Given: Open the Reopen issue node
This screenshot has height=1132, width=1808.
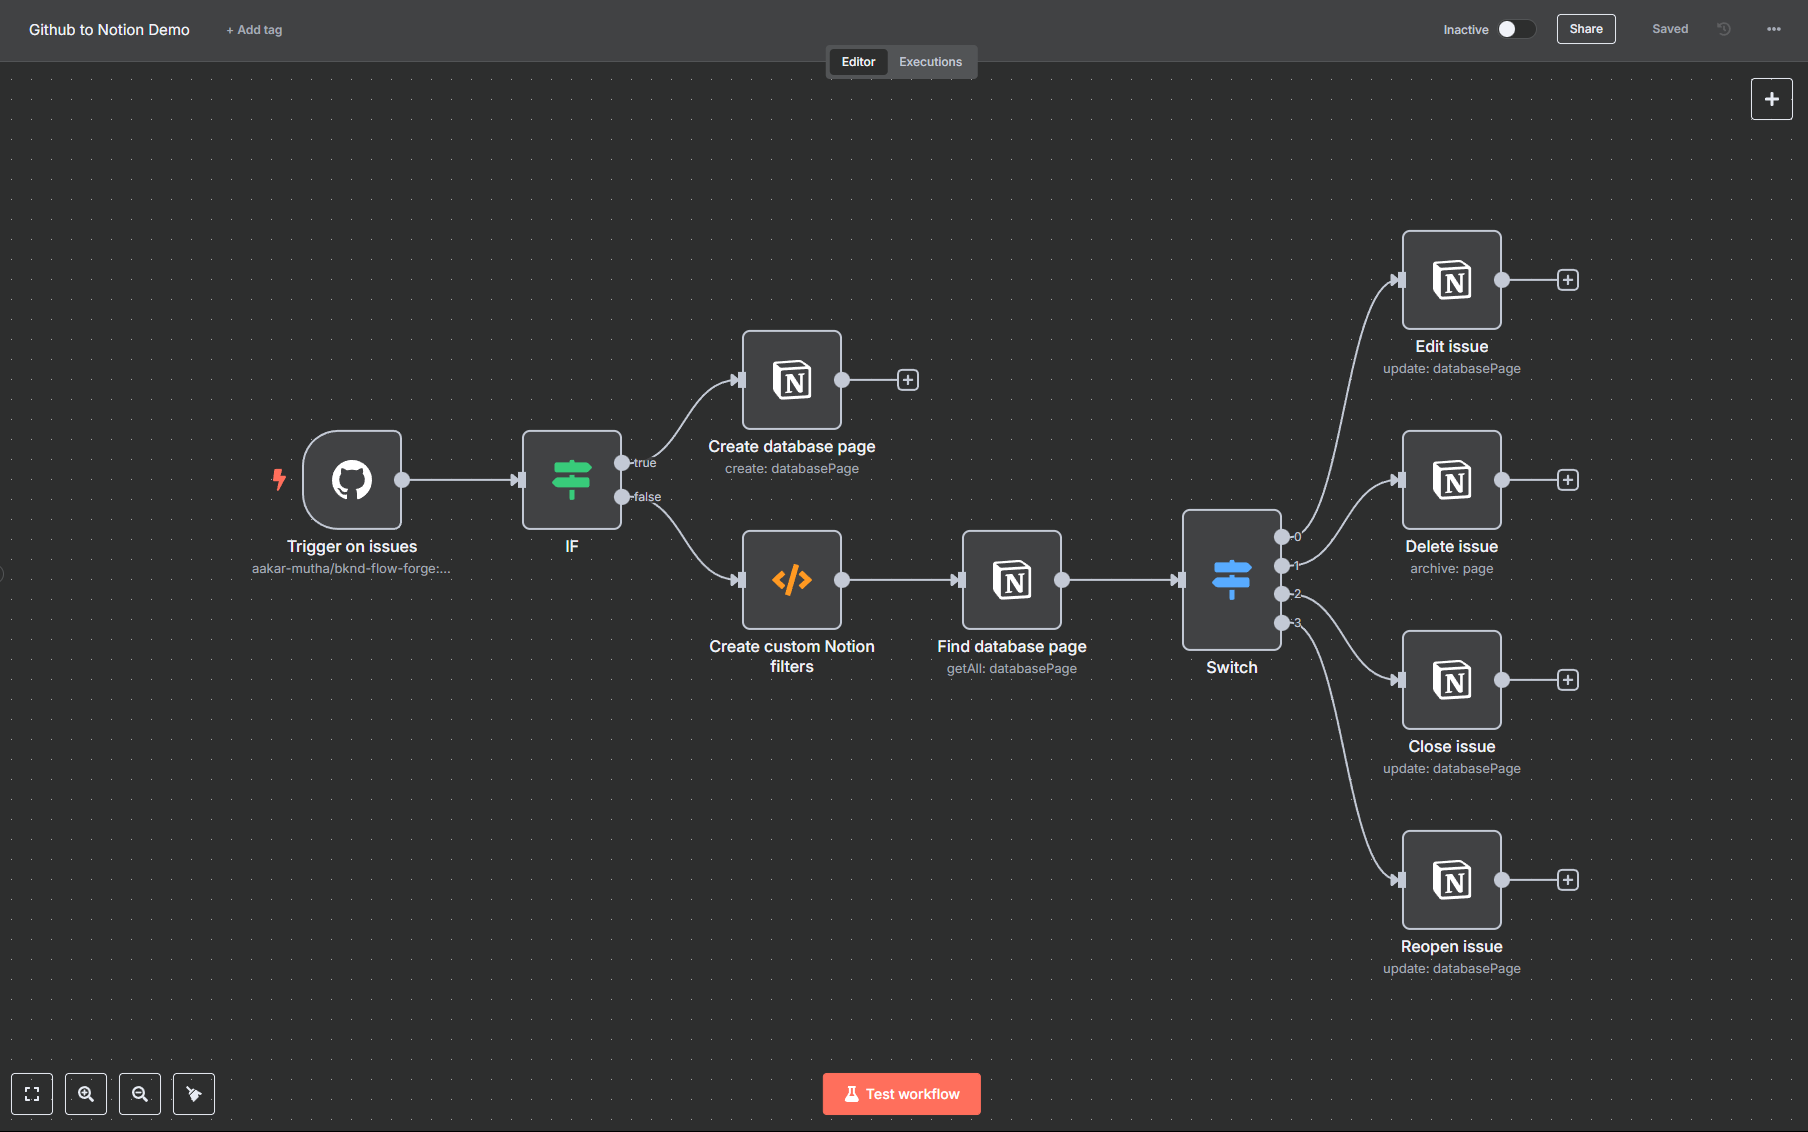Looking at the screenshot, I should click(x=1451, y=881).
